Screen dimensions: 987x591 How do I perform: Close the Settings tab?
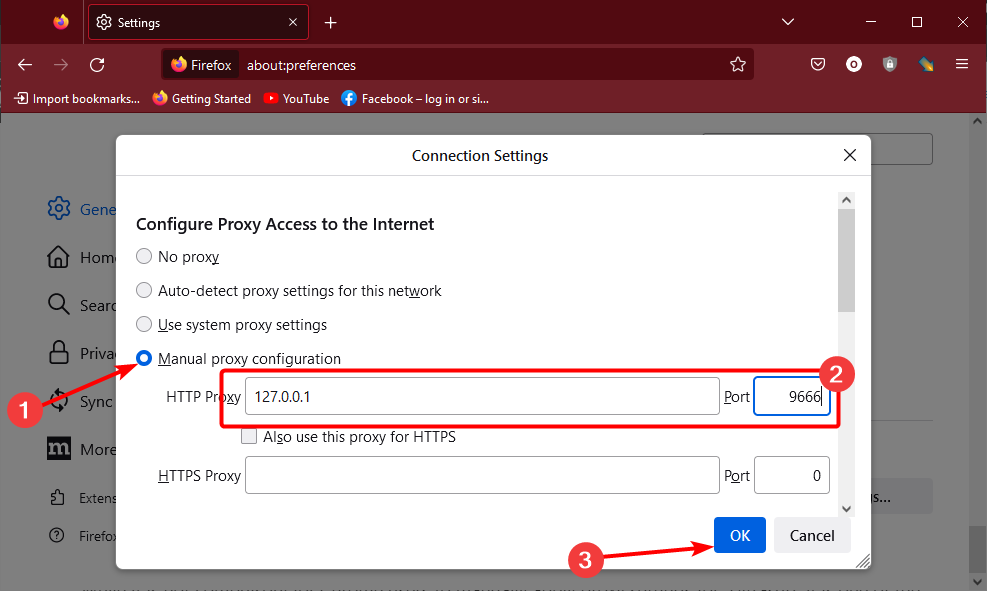click(x=293, y=22)
